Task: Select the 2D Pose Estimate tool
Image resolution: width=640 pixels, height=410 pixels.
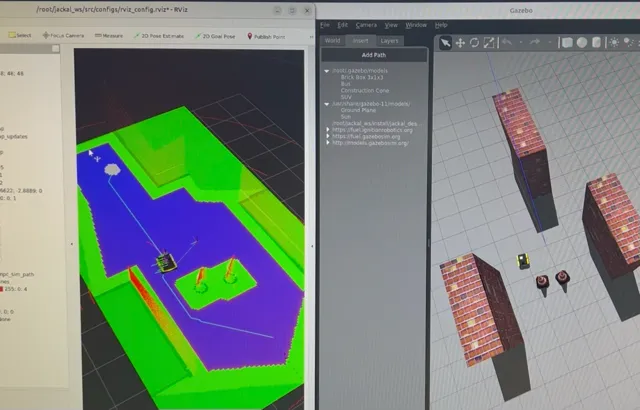Action: (x=159, y=36)
